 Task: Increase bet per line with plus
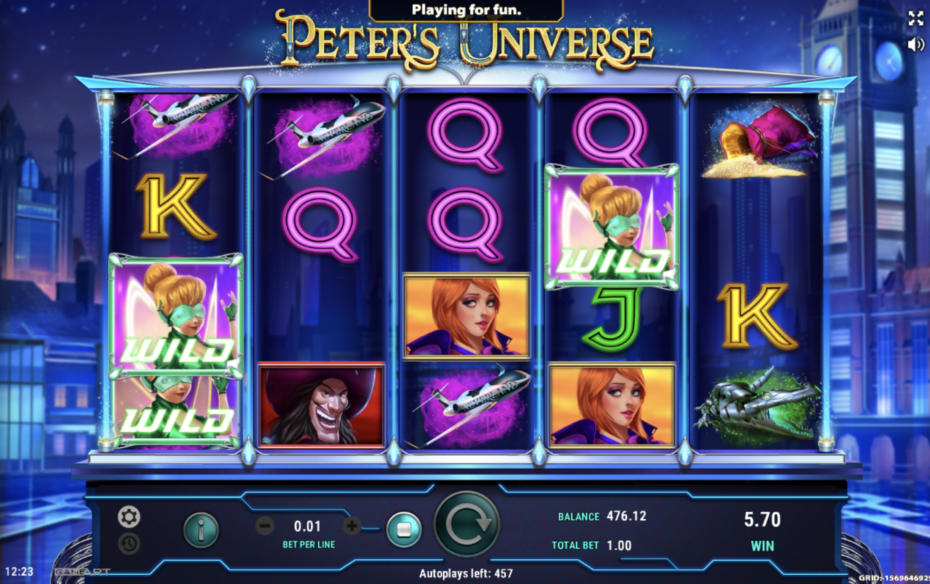click(x=351, y=526)
